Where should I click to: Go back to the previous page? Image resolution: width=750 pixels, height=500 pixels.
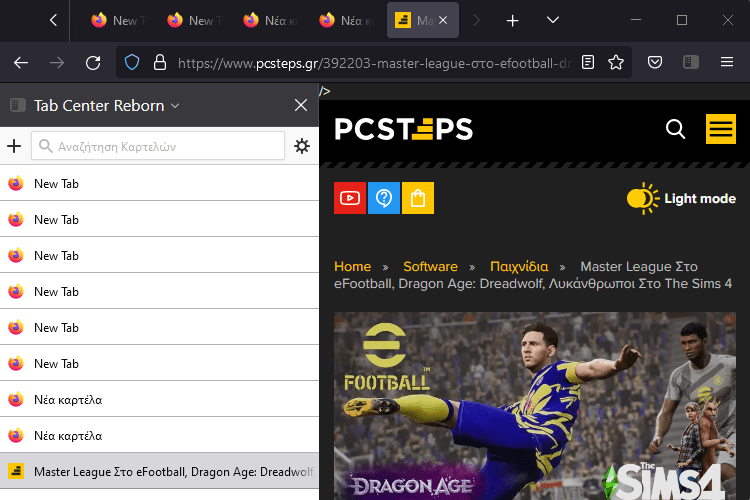tap(21, 63)
